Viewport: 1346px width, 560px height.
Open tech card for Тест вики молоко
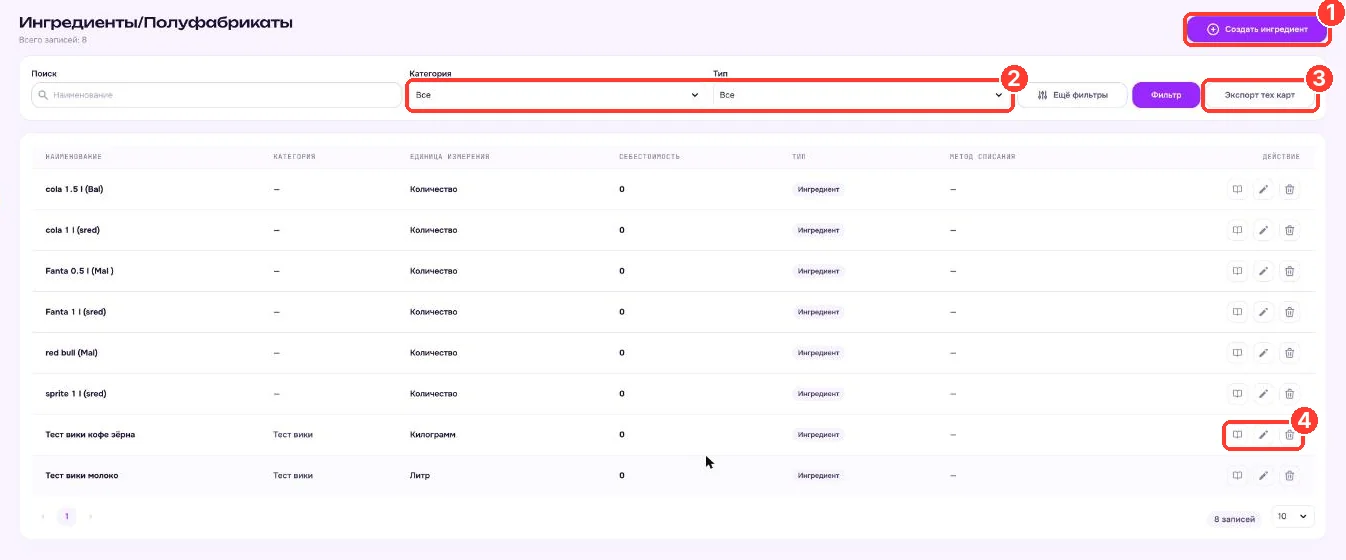[x=1237, y=476]
